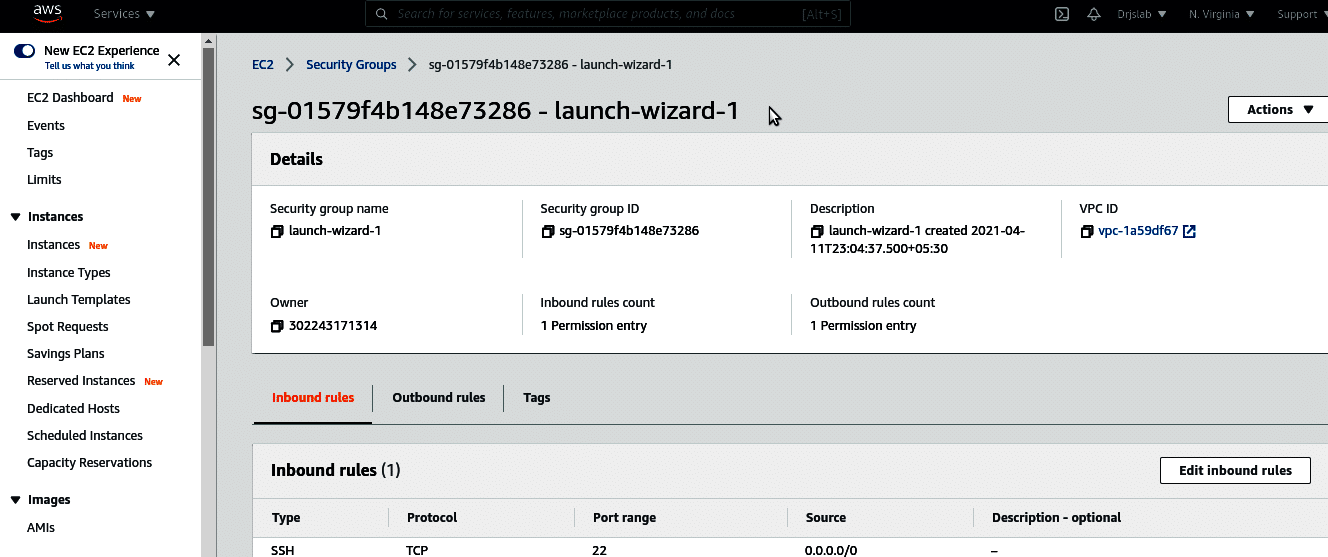Copy the security group name launch-wizard-1

pyautogui.click(x=277, y=231)
